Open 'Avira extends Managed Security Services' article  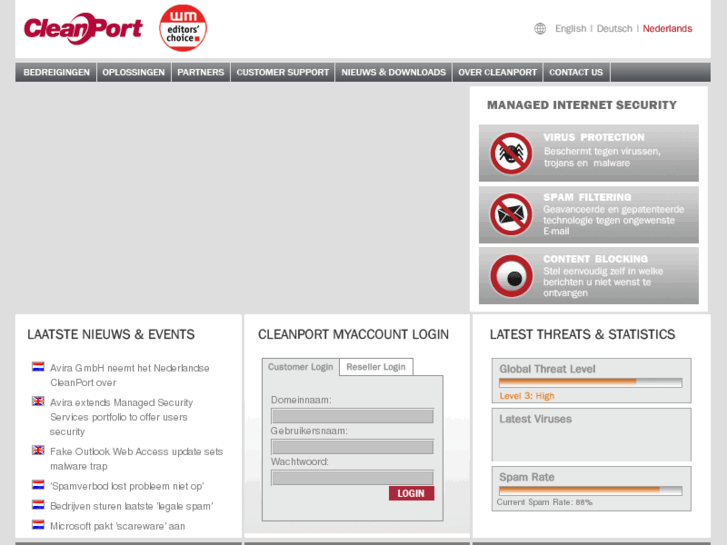pos(121,417)
